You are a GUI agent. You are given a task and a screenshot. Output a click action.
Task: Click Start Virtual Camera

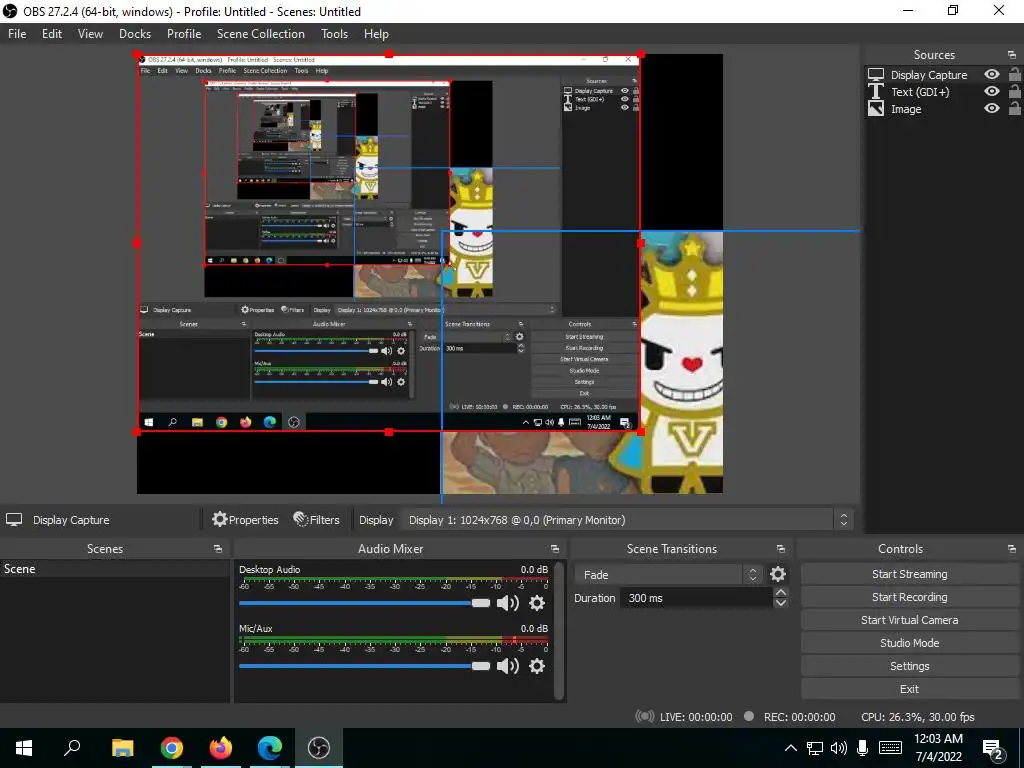click(910, 620)
